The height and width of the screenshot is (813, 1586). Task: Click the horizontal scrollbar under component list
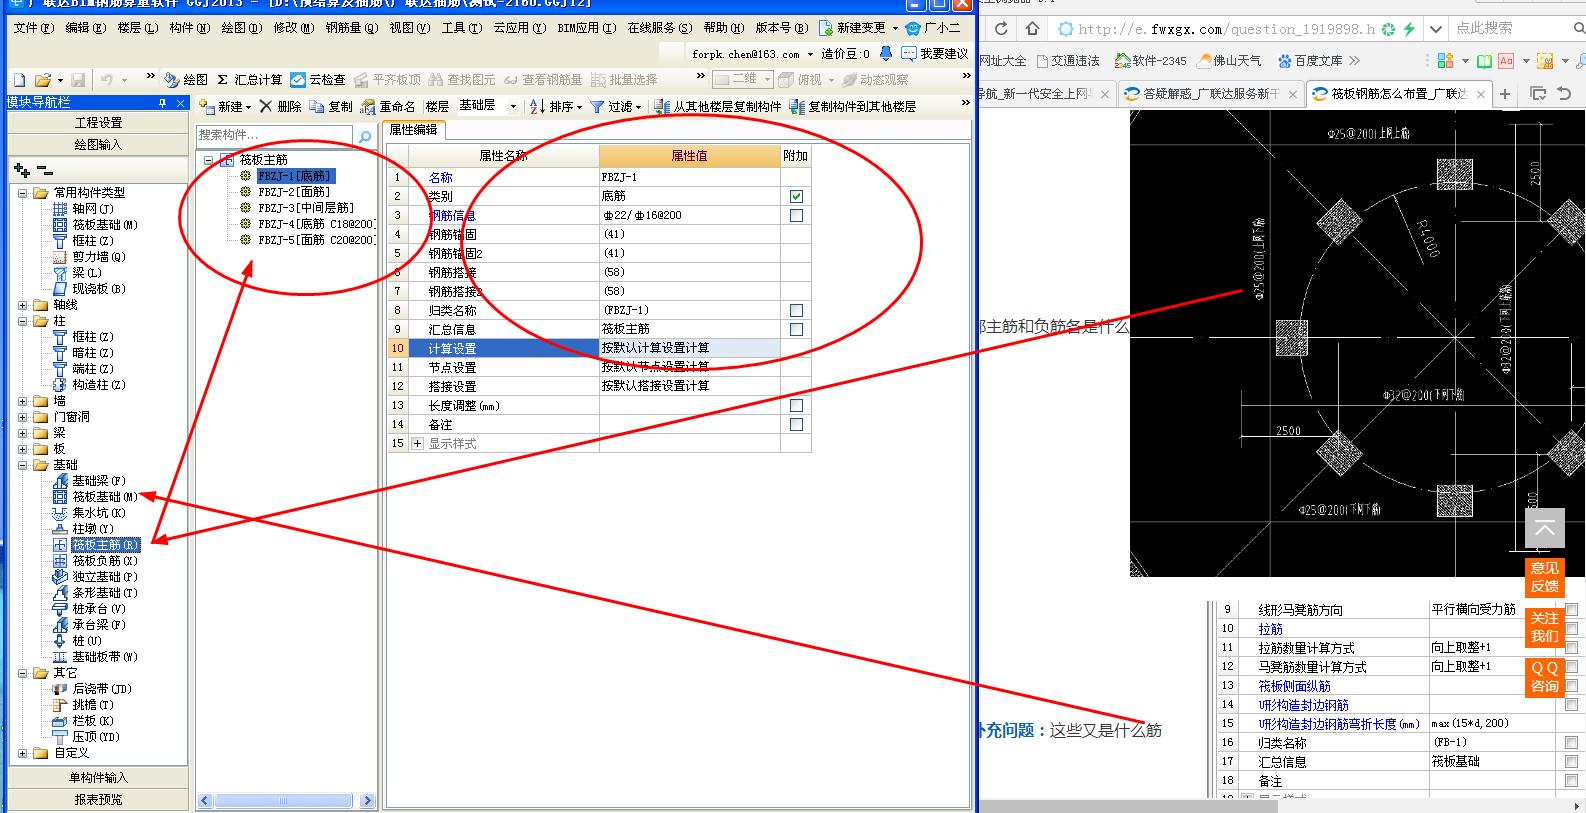coord(285,801)
